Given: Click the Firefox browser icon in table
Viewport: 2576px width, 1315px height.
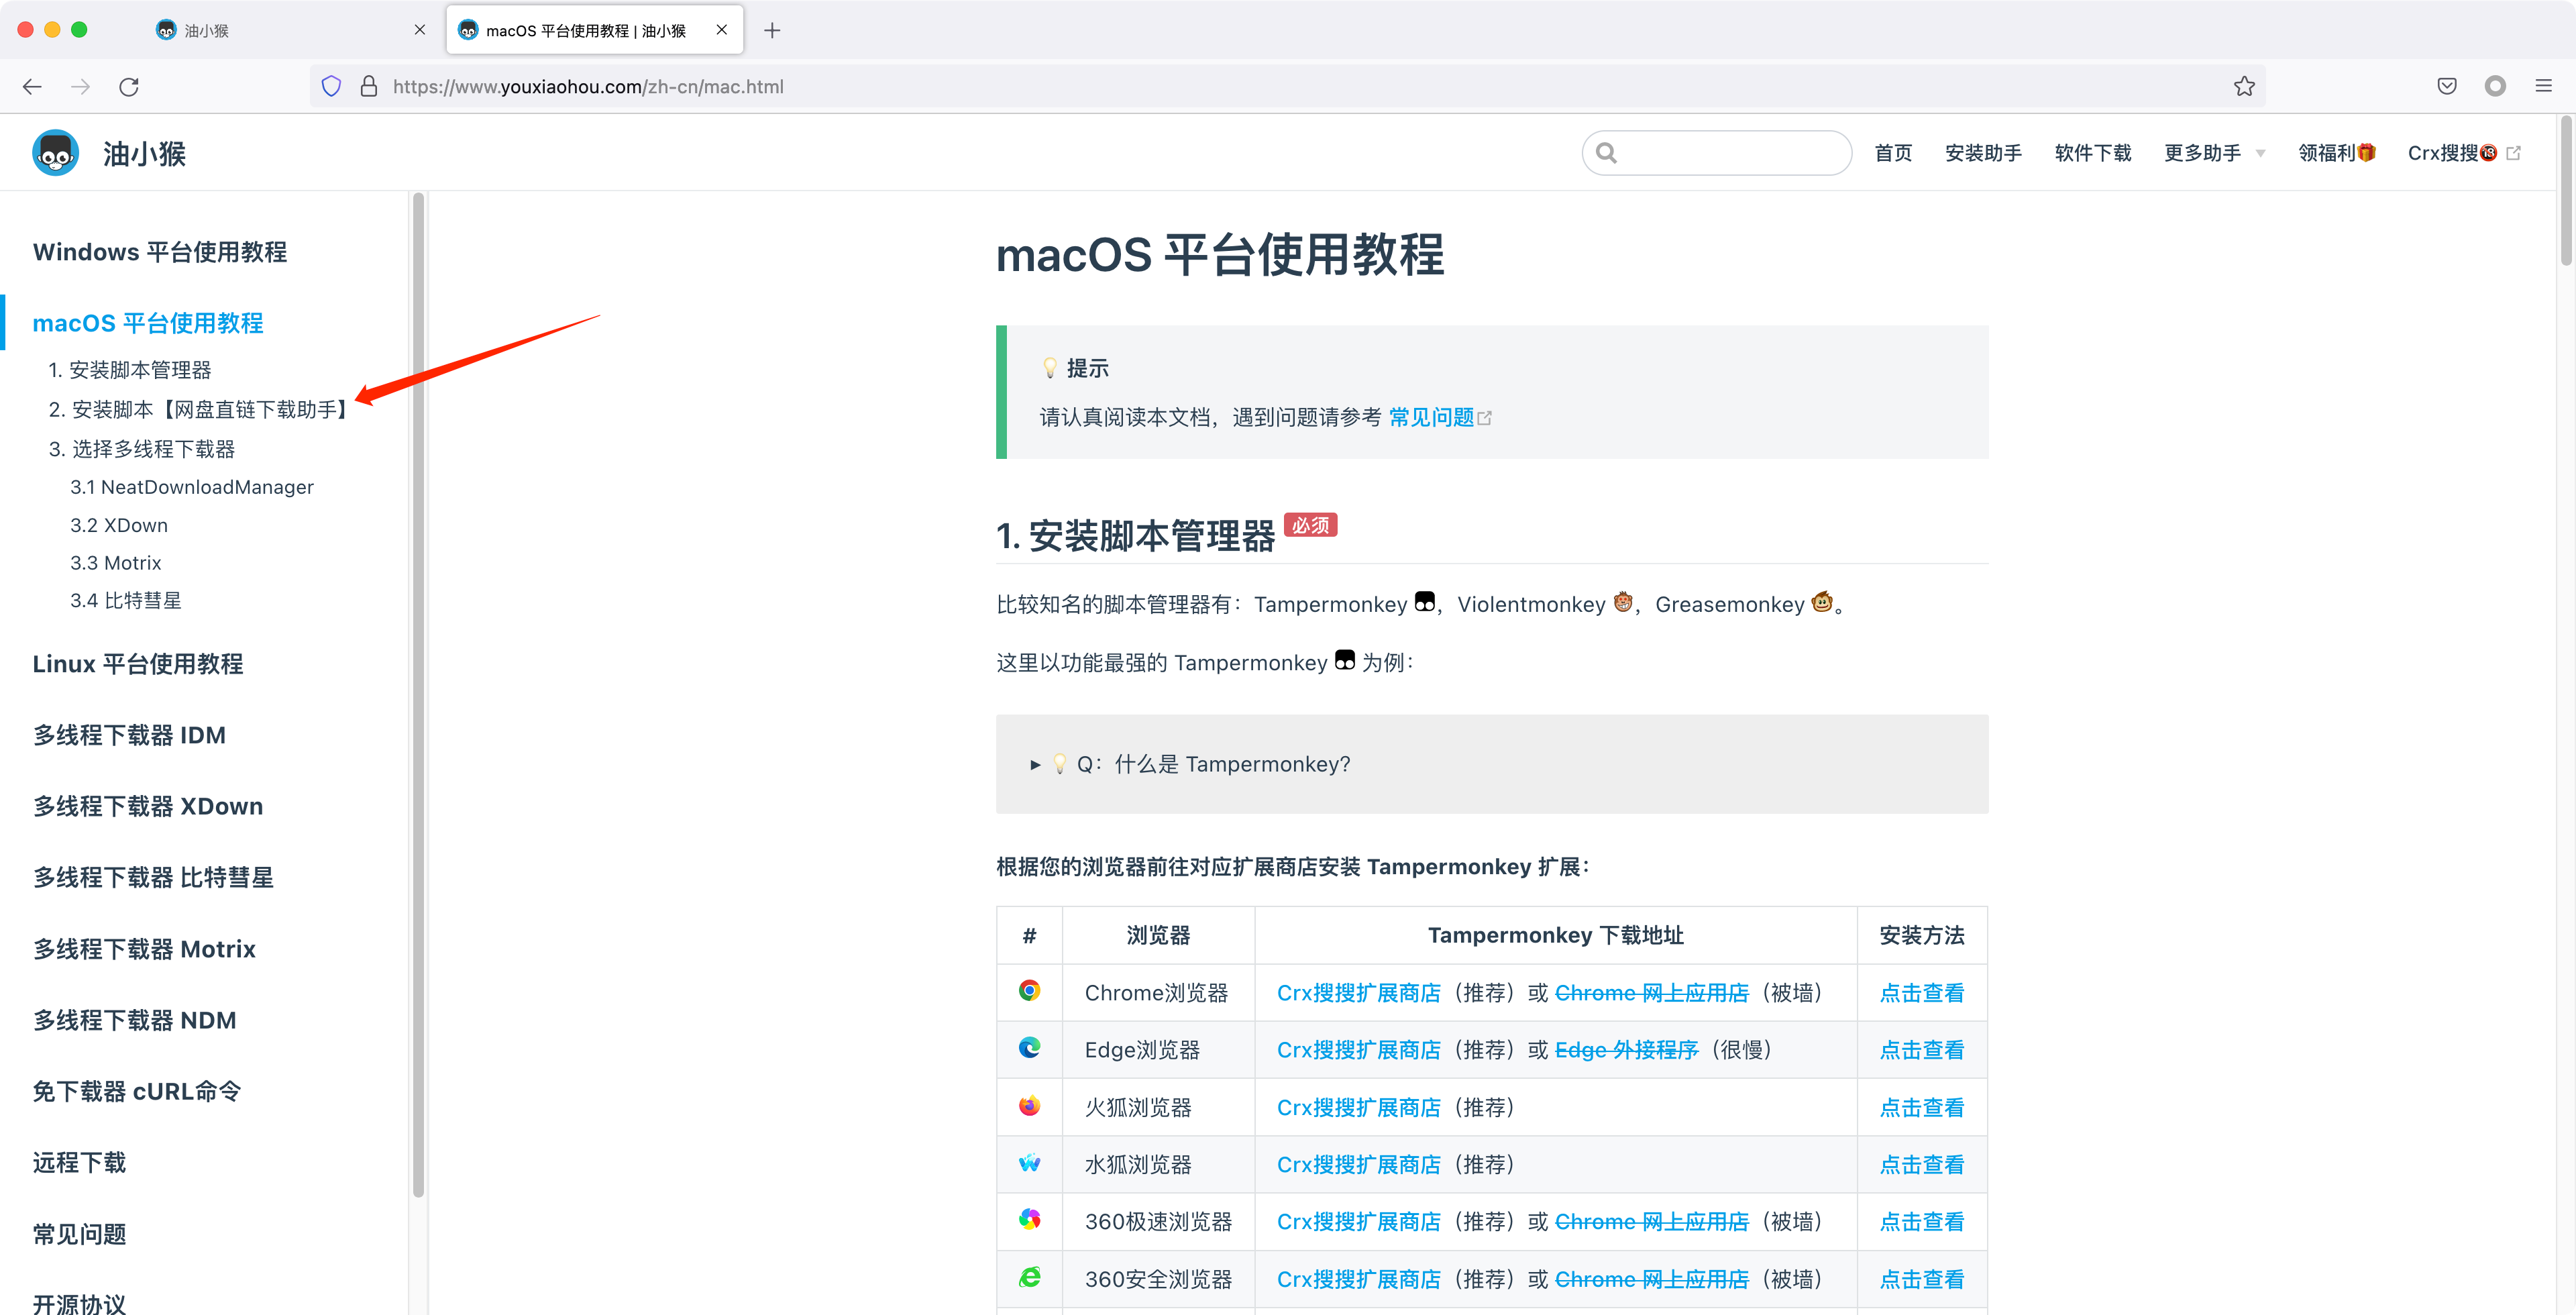Looking at the screenshot, I should (1029, 1106).
